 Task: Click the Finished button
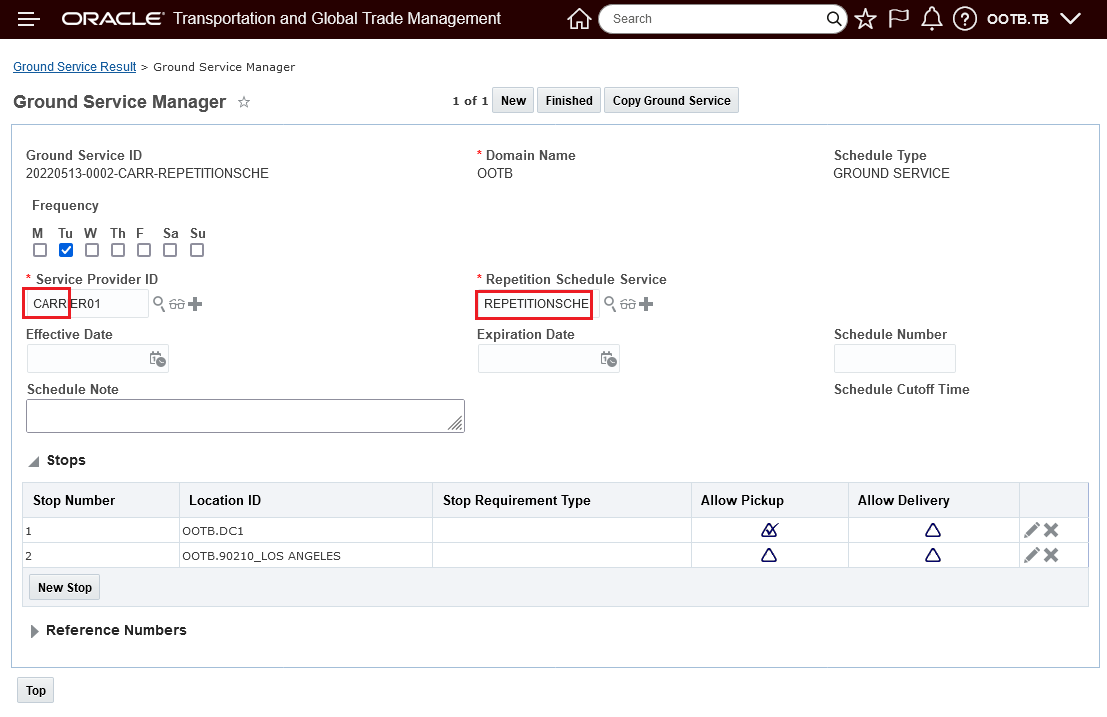pyautogui.click(x=569, y=101)
